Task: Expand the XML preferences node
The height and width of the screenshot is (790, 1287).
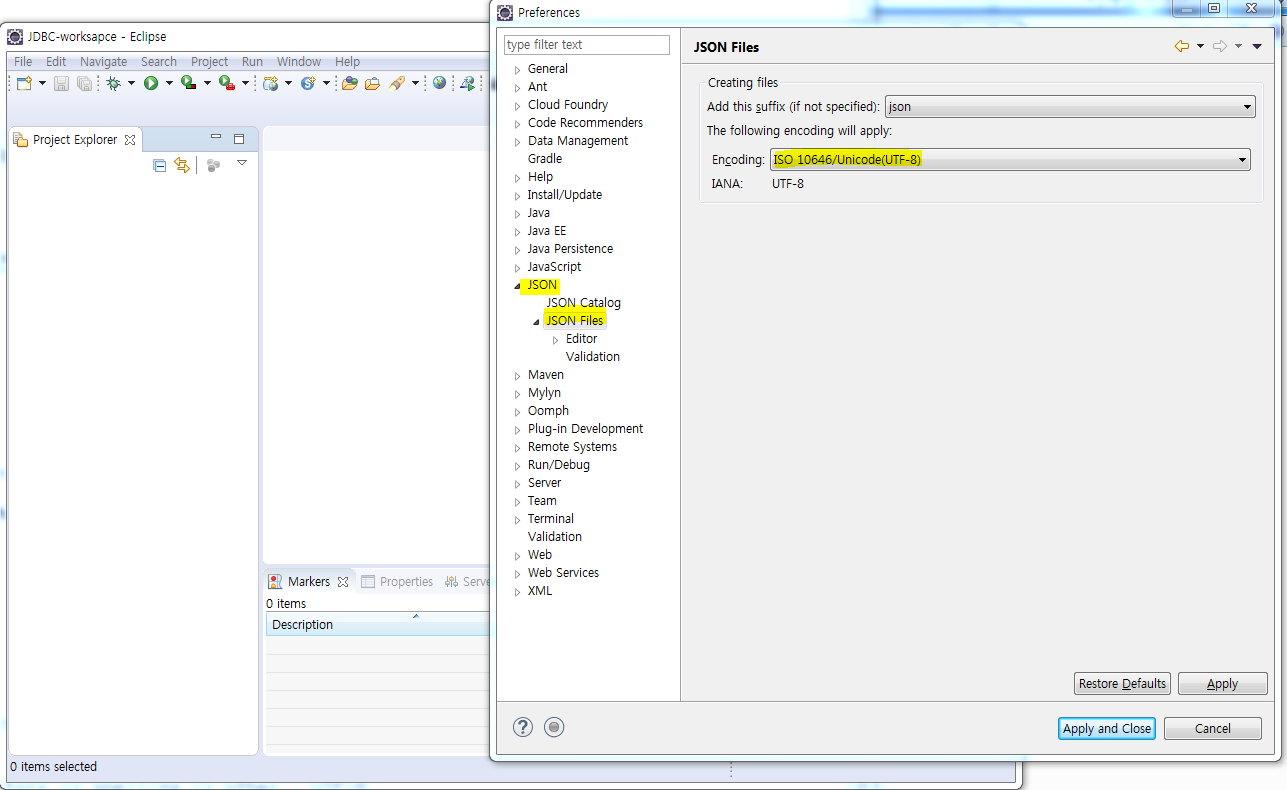Action: tap(518, 591)
